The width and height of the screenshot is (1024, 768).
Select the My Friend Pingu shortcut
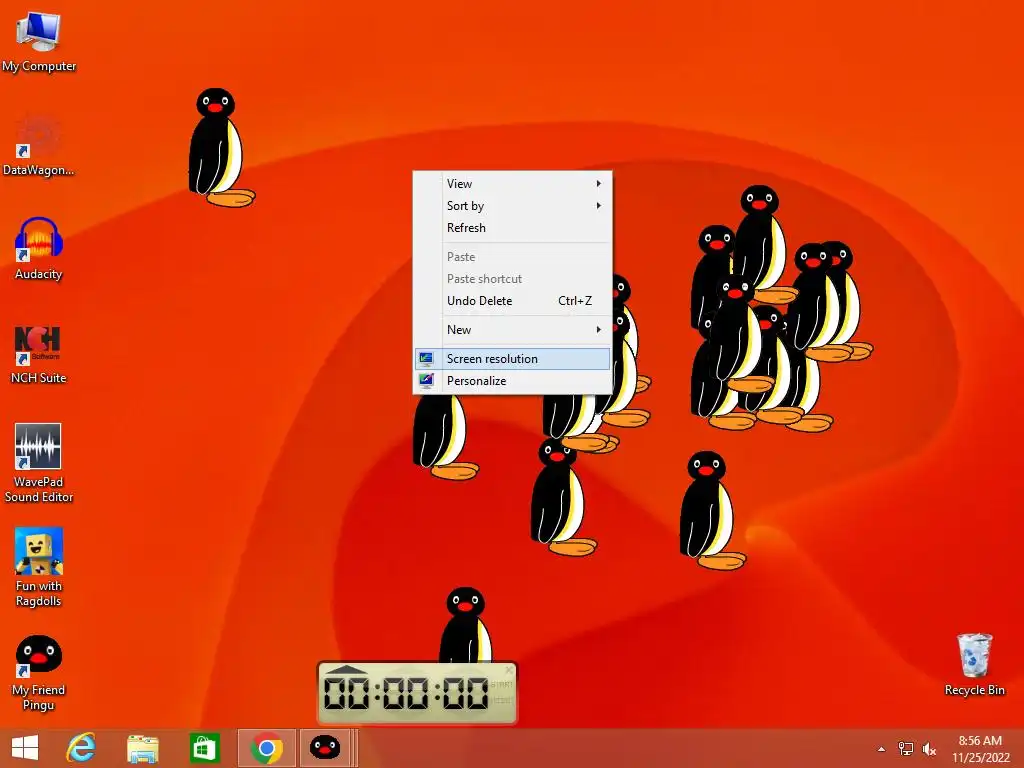click(x=39, y=673)
